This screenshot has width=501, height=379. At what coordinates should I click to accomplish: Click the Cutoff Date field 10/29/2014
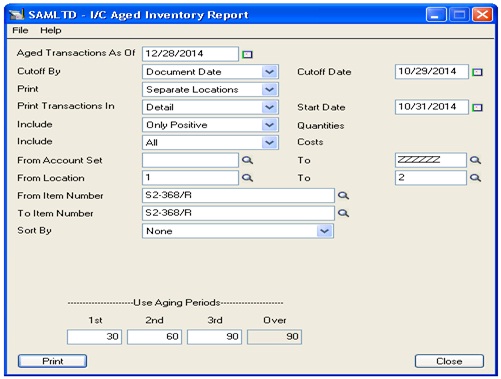(x=432, y=72)
